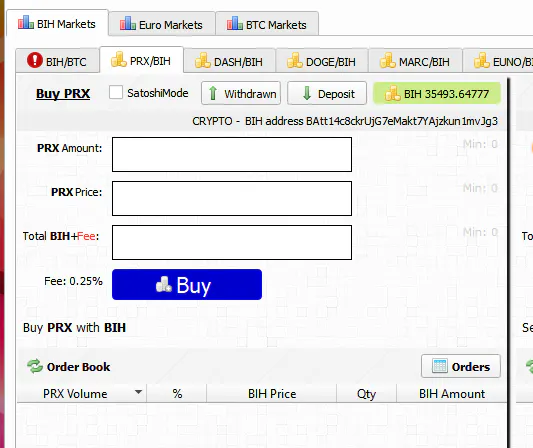Enable the SatoshiMode checkbox
533x448 pixels.
pyautogui.click(x=116, y=92)
